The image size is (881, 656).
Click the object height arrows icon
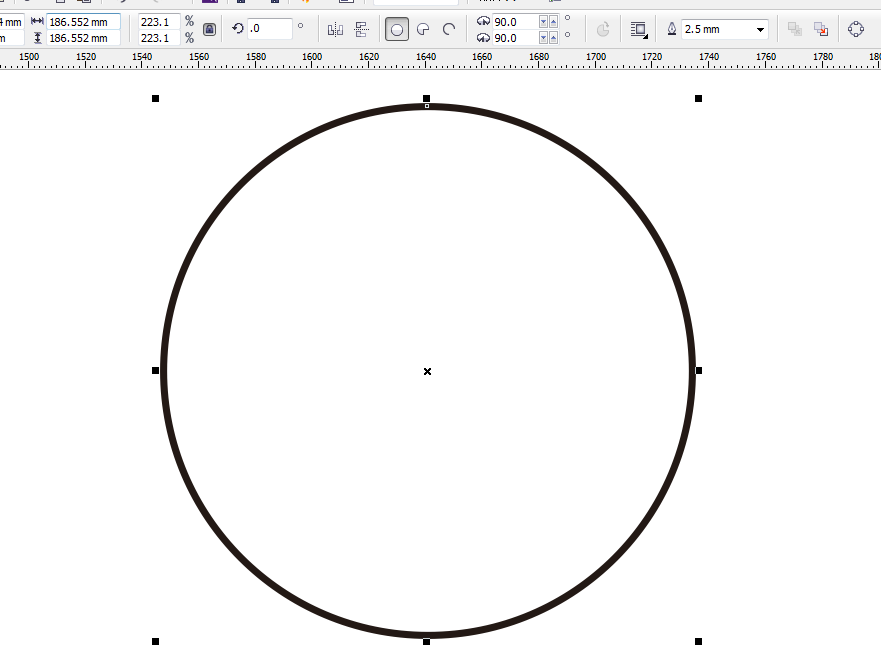38,38
